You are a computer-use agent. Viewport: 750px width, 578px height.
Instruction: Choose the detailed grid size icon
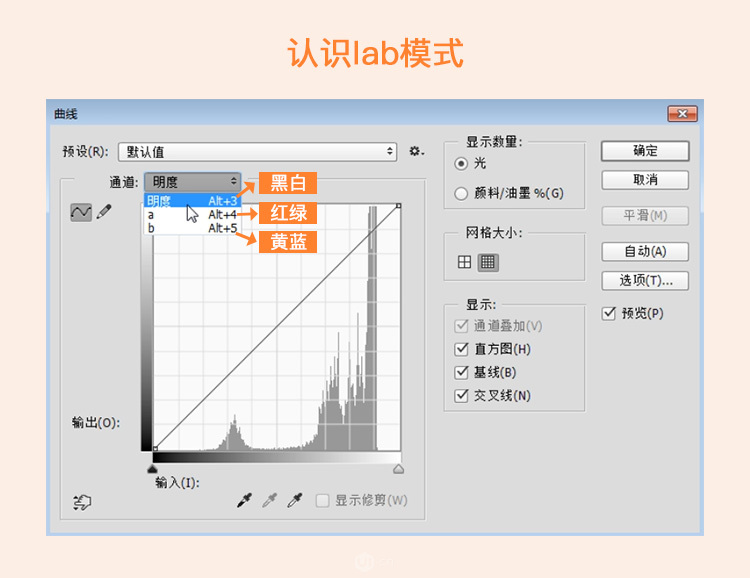488,262
